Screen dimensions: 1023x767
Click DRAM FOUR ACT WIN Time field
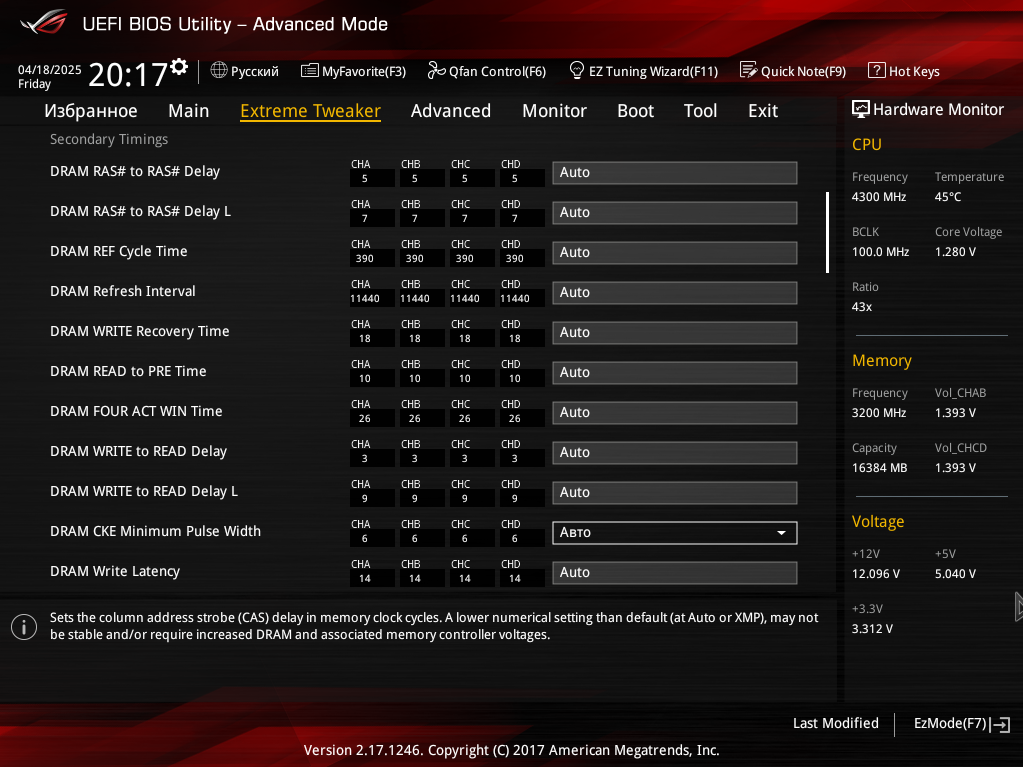coord(675,413)
